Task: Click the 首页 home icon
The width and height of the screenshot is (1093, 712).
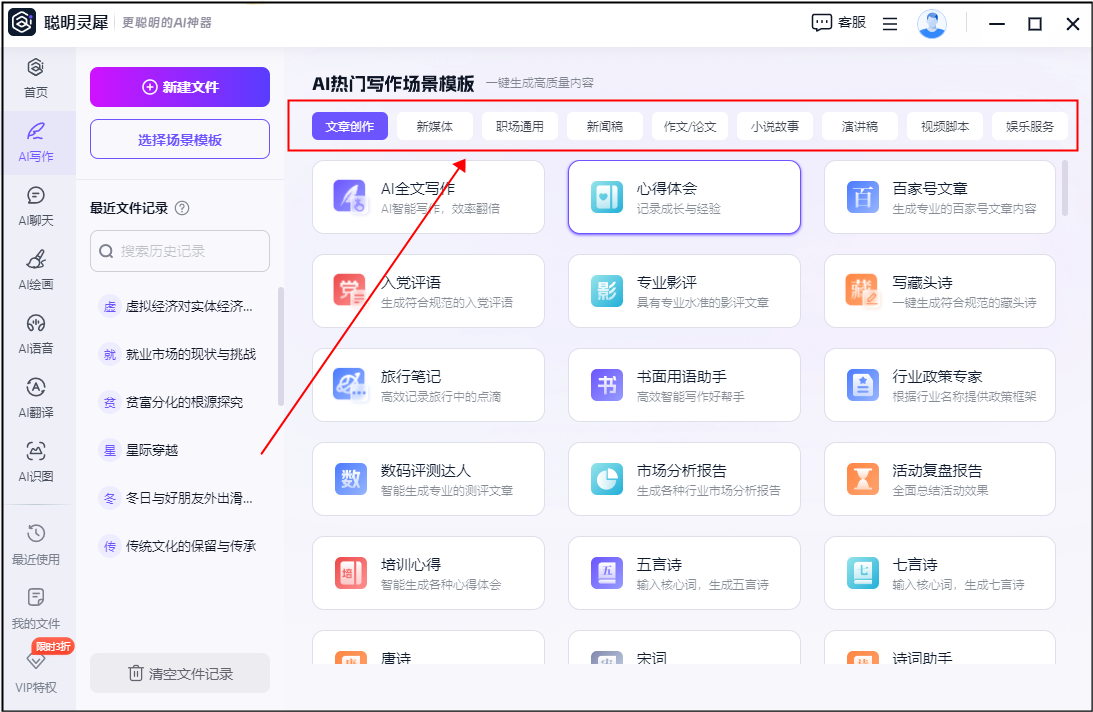Action: [36, 77]
